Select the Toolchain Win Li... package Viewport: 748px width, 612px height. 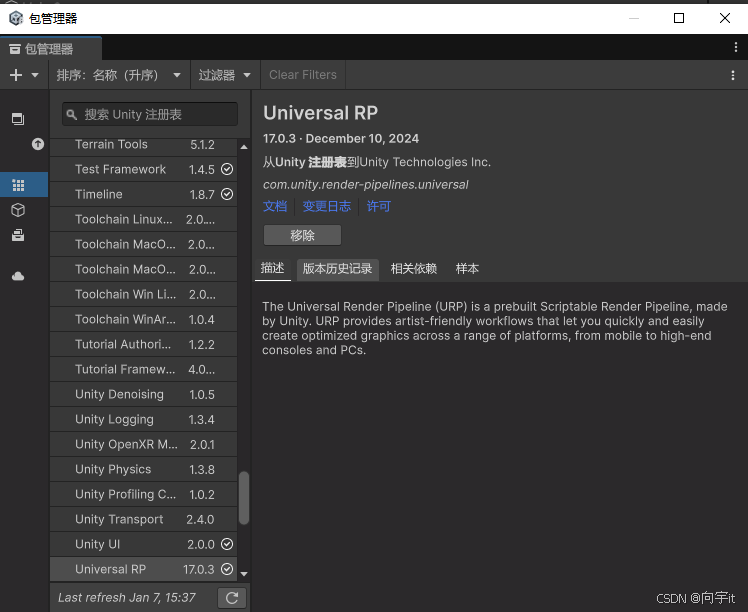[x=144, y=294]
